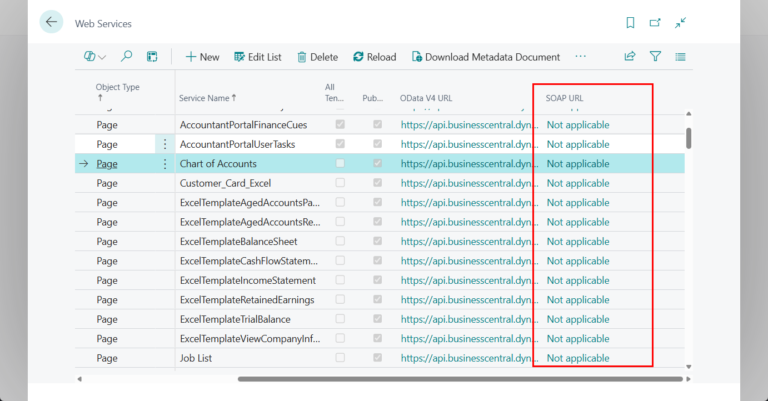This screenshot has height=401, width=768.
Task: Click the search magnifier icon
Action: pos(127,57)
